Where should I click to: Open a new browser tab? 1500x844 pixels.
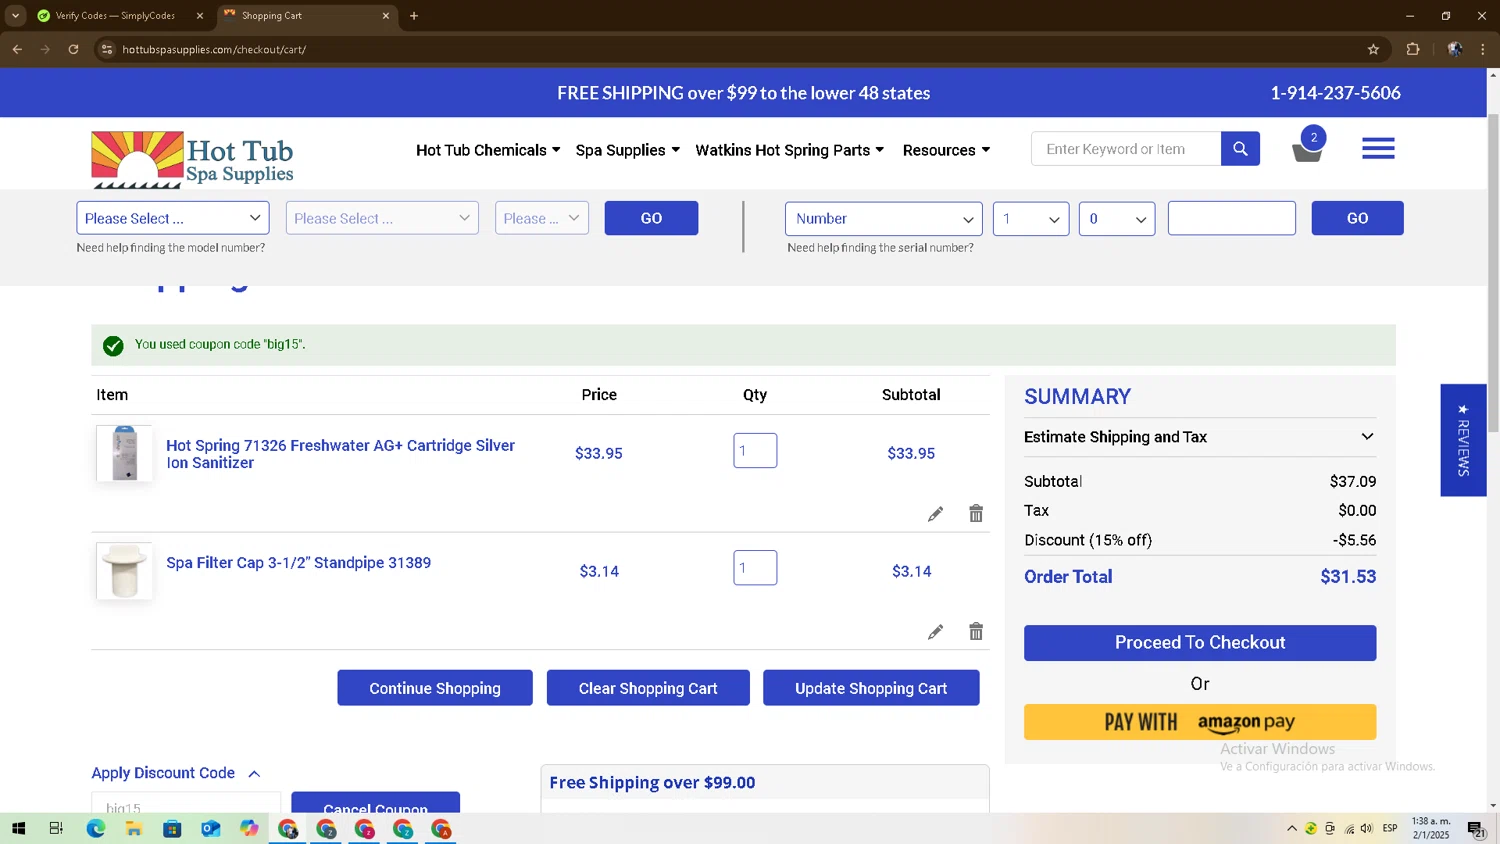[x=414, y=16]
